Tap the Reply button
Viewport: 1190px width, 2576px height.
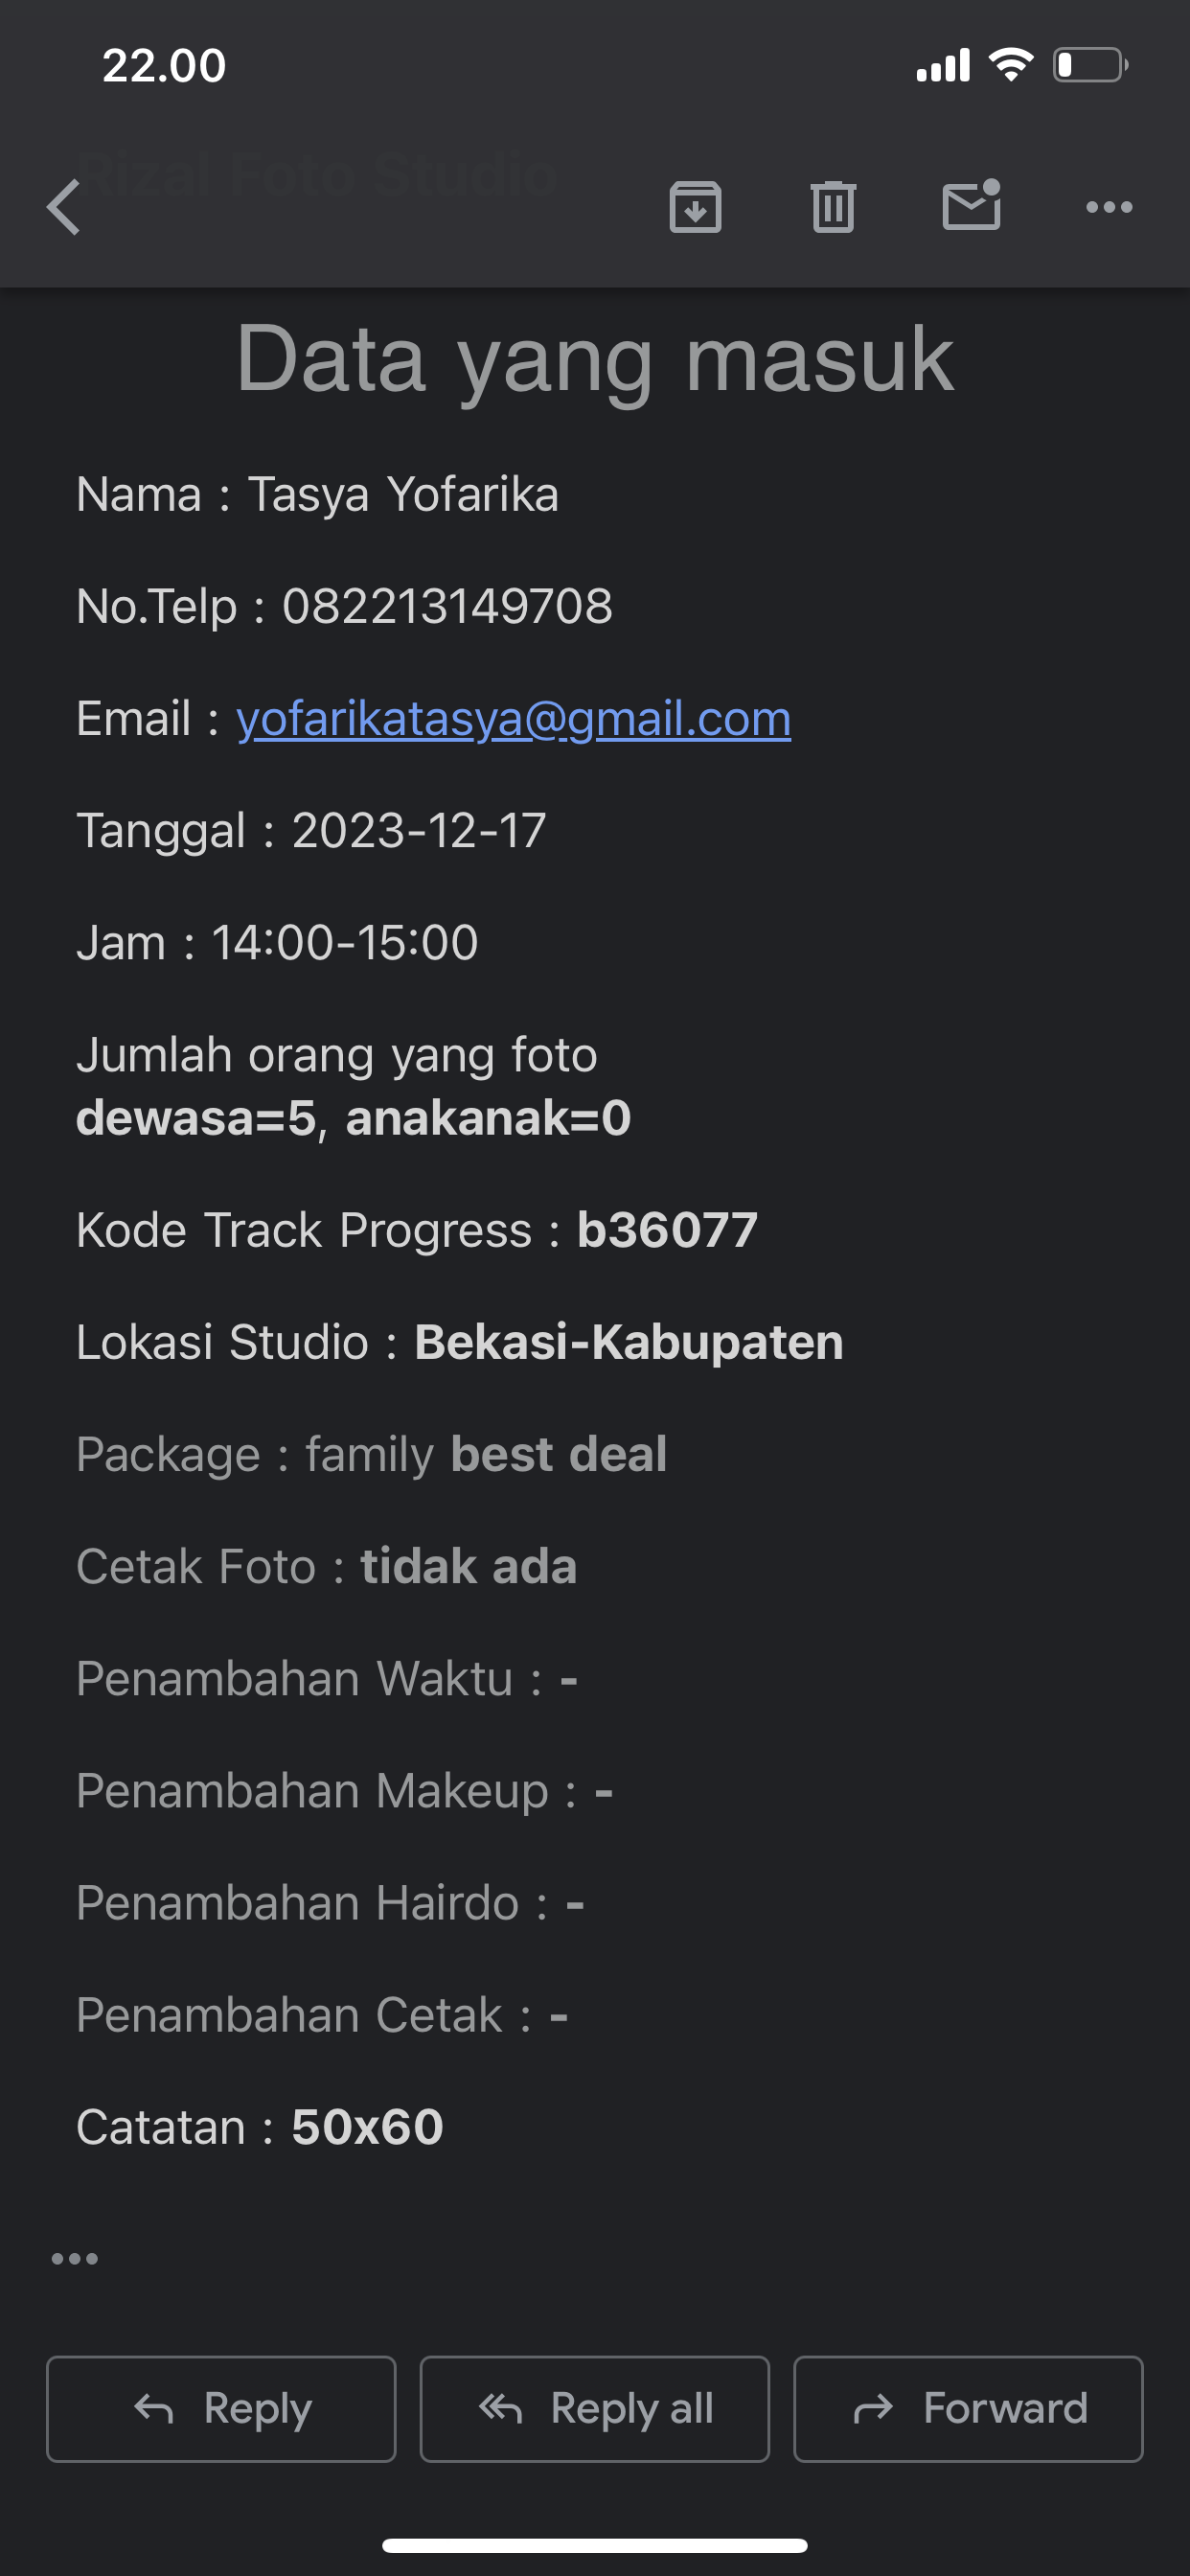(221, 2409)
